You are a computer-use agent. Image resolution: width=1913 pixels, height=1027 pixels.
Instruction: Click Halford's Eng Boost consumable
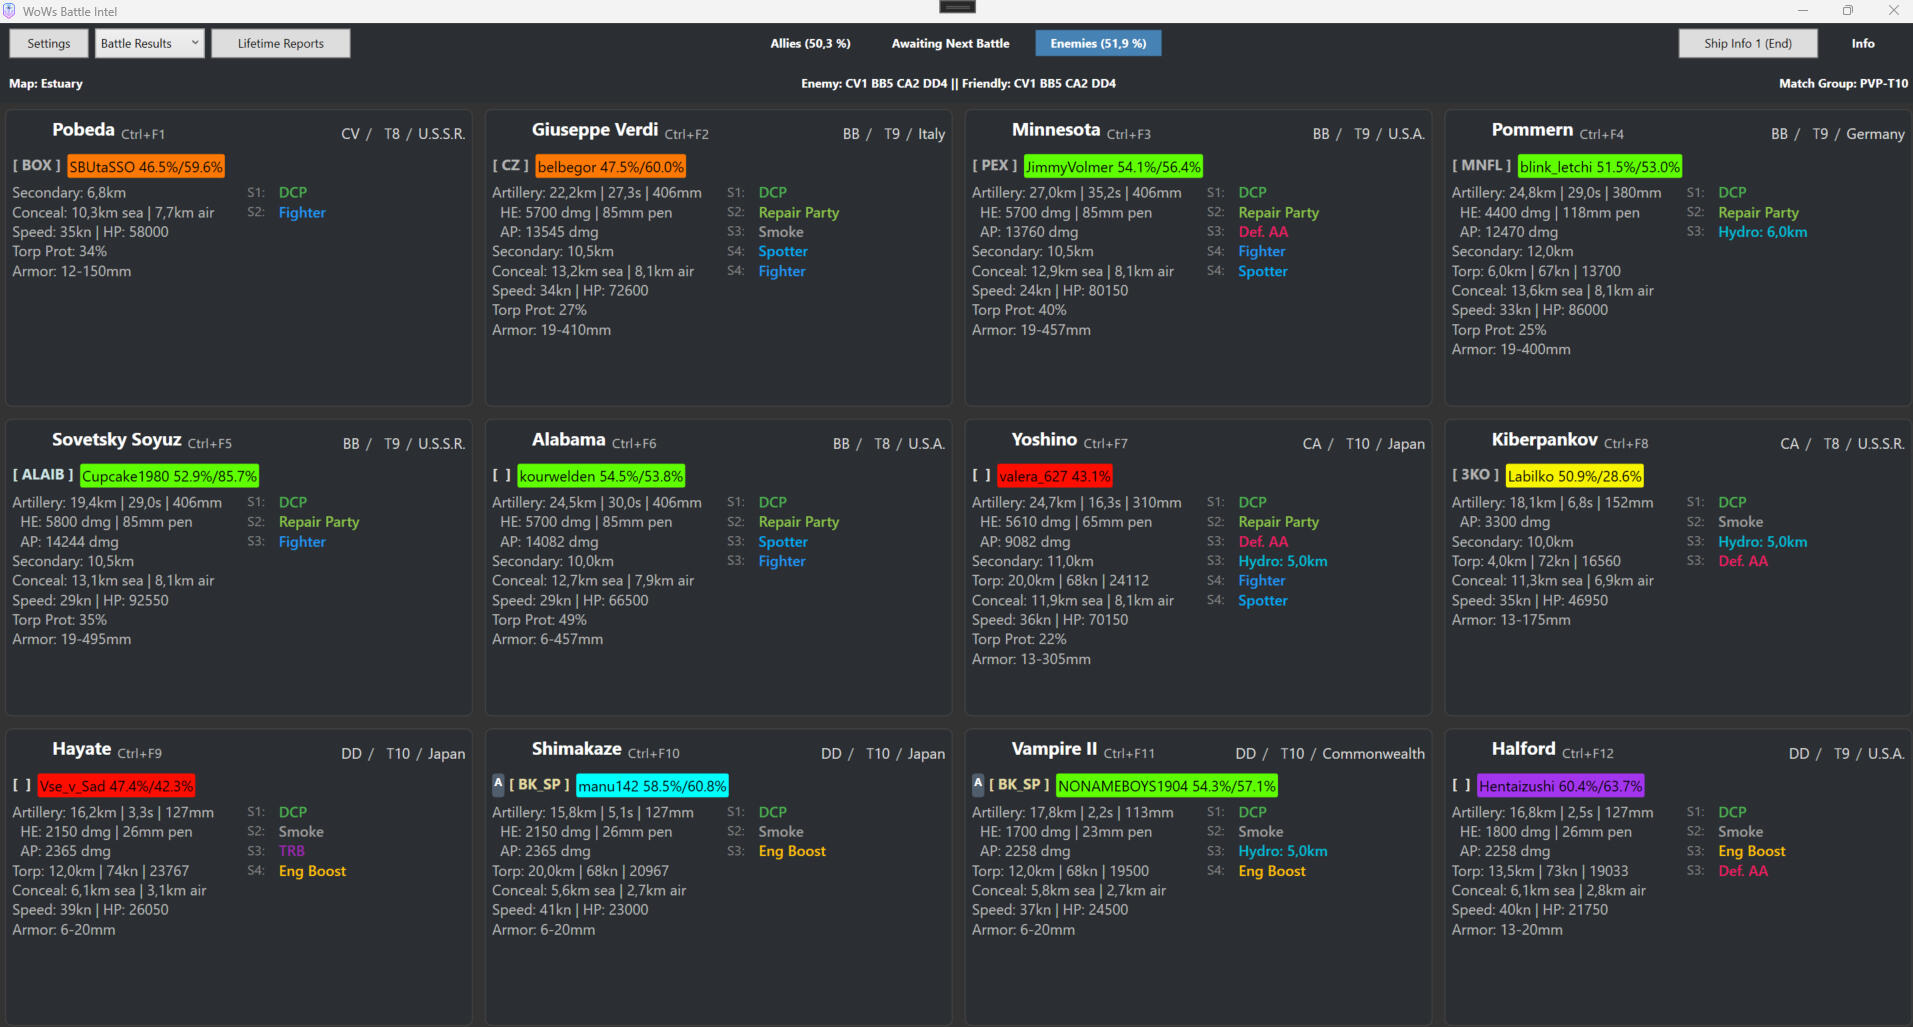coord(1752,851)
